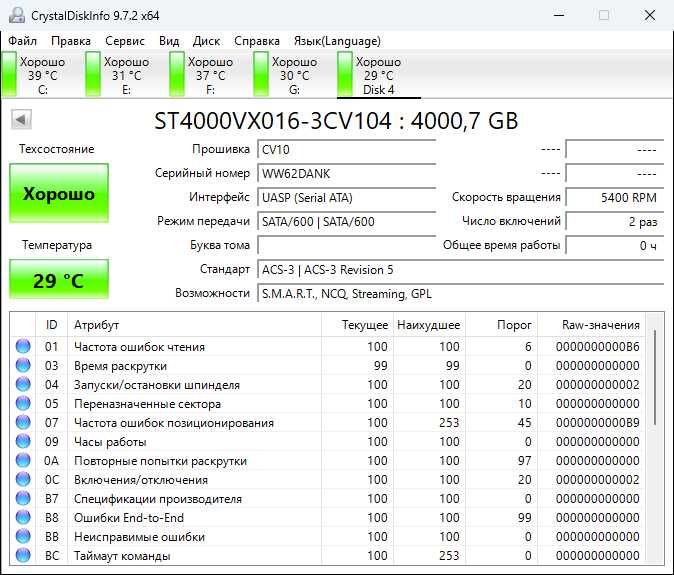The image size is (674, 575).
Task: Select the row Частота ошибок позиционирования
Action: 327,422
